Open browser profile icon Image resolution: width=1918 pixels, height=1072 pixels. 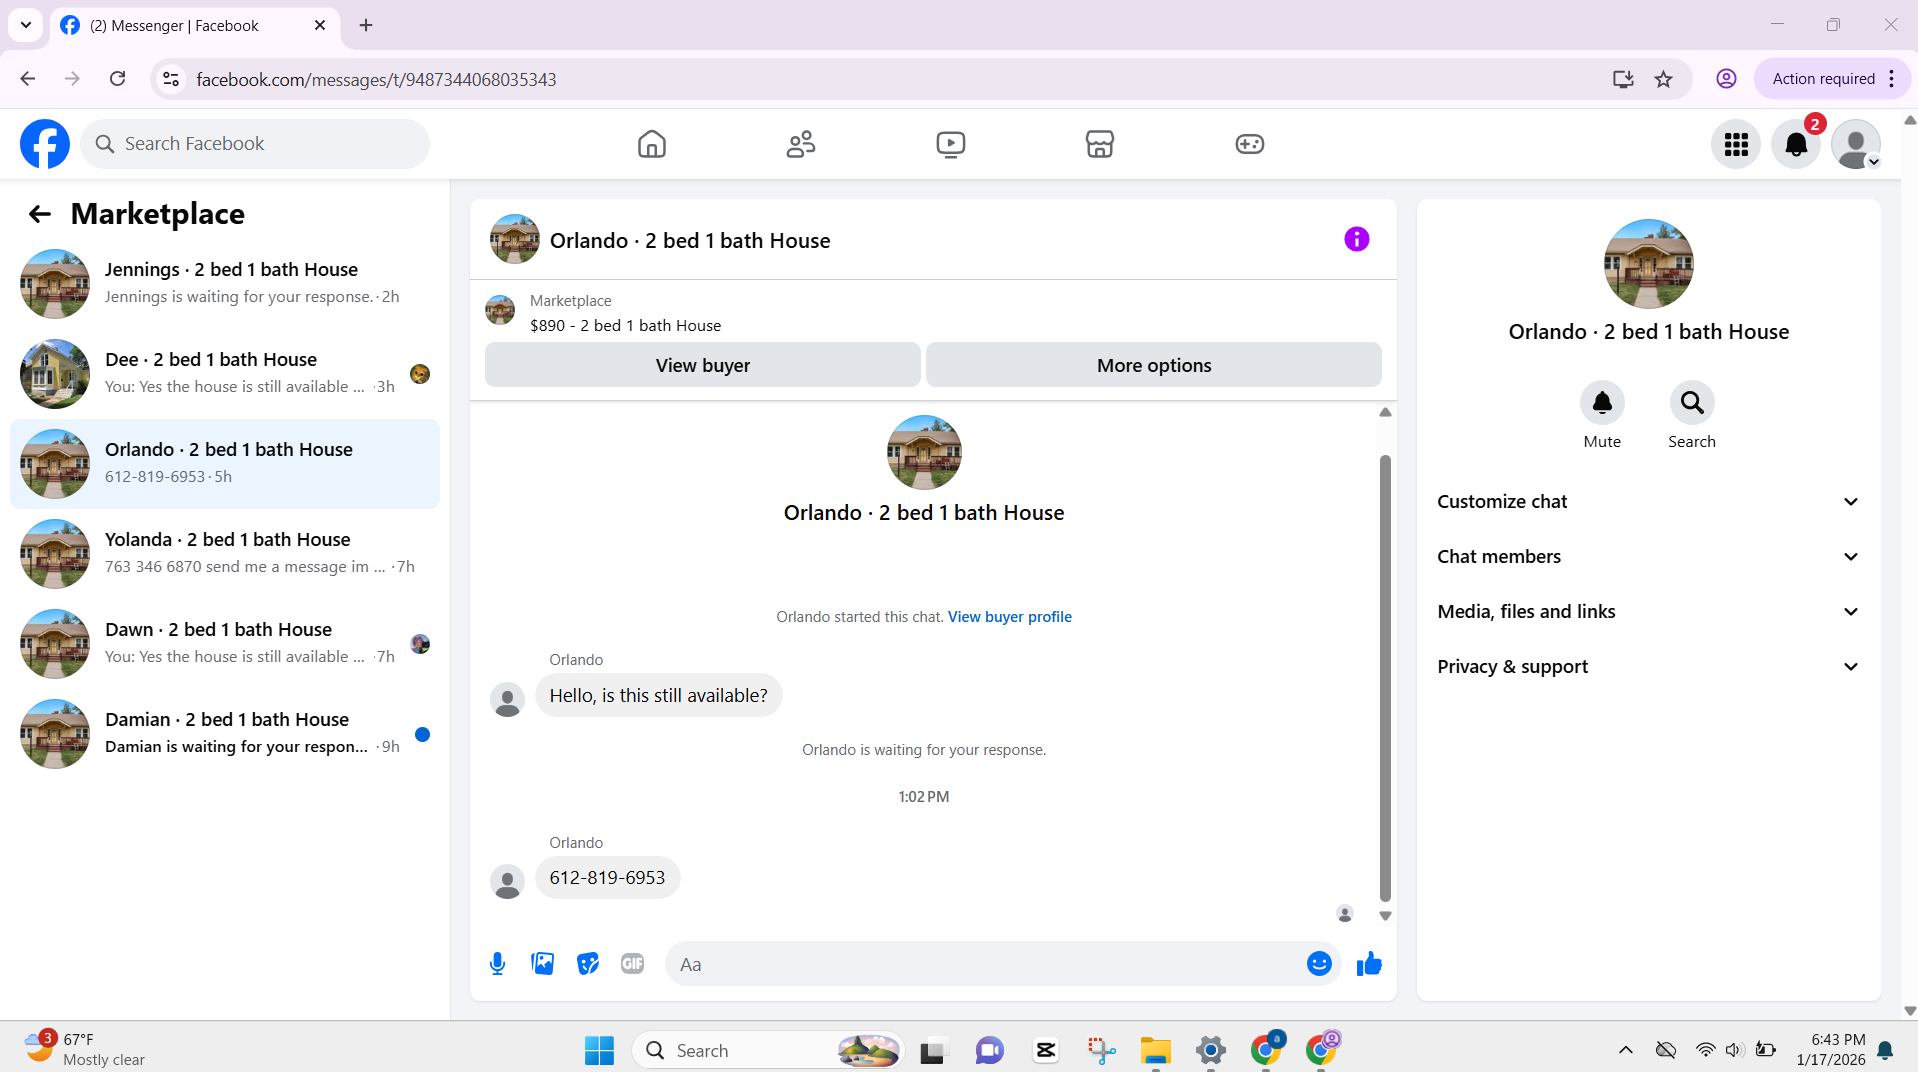tap(1726, 79)
